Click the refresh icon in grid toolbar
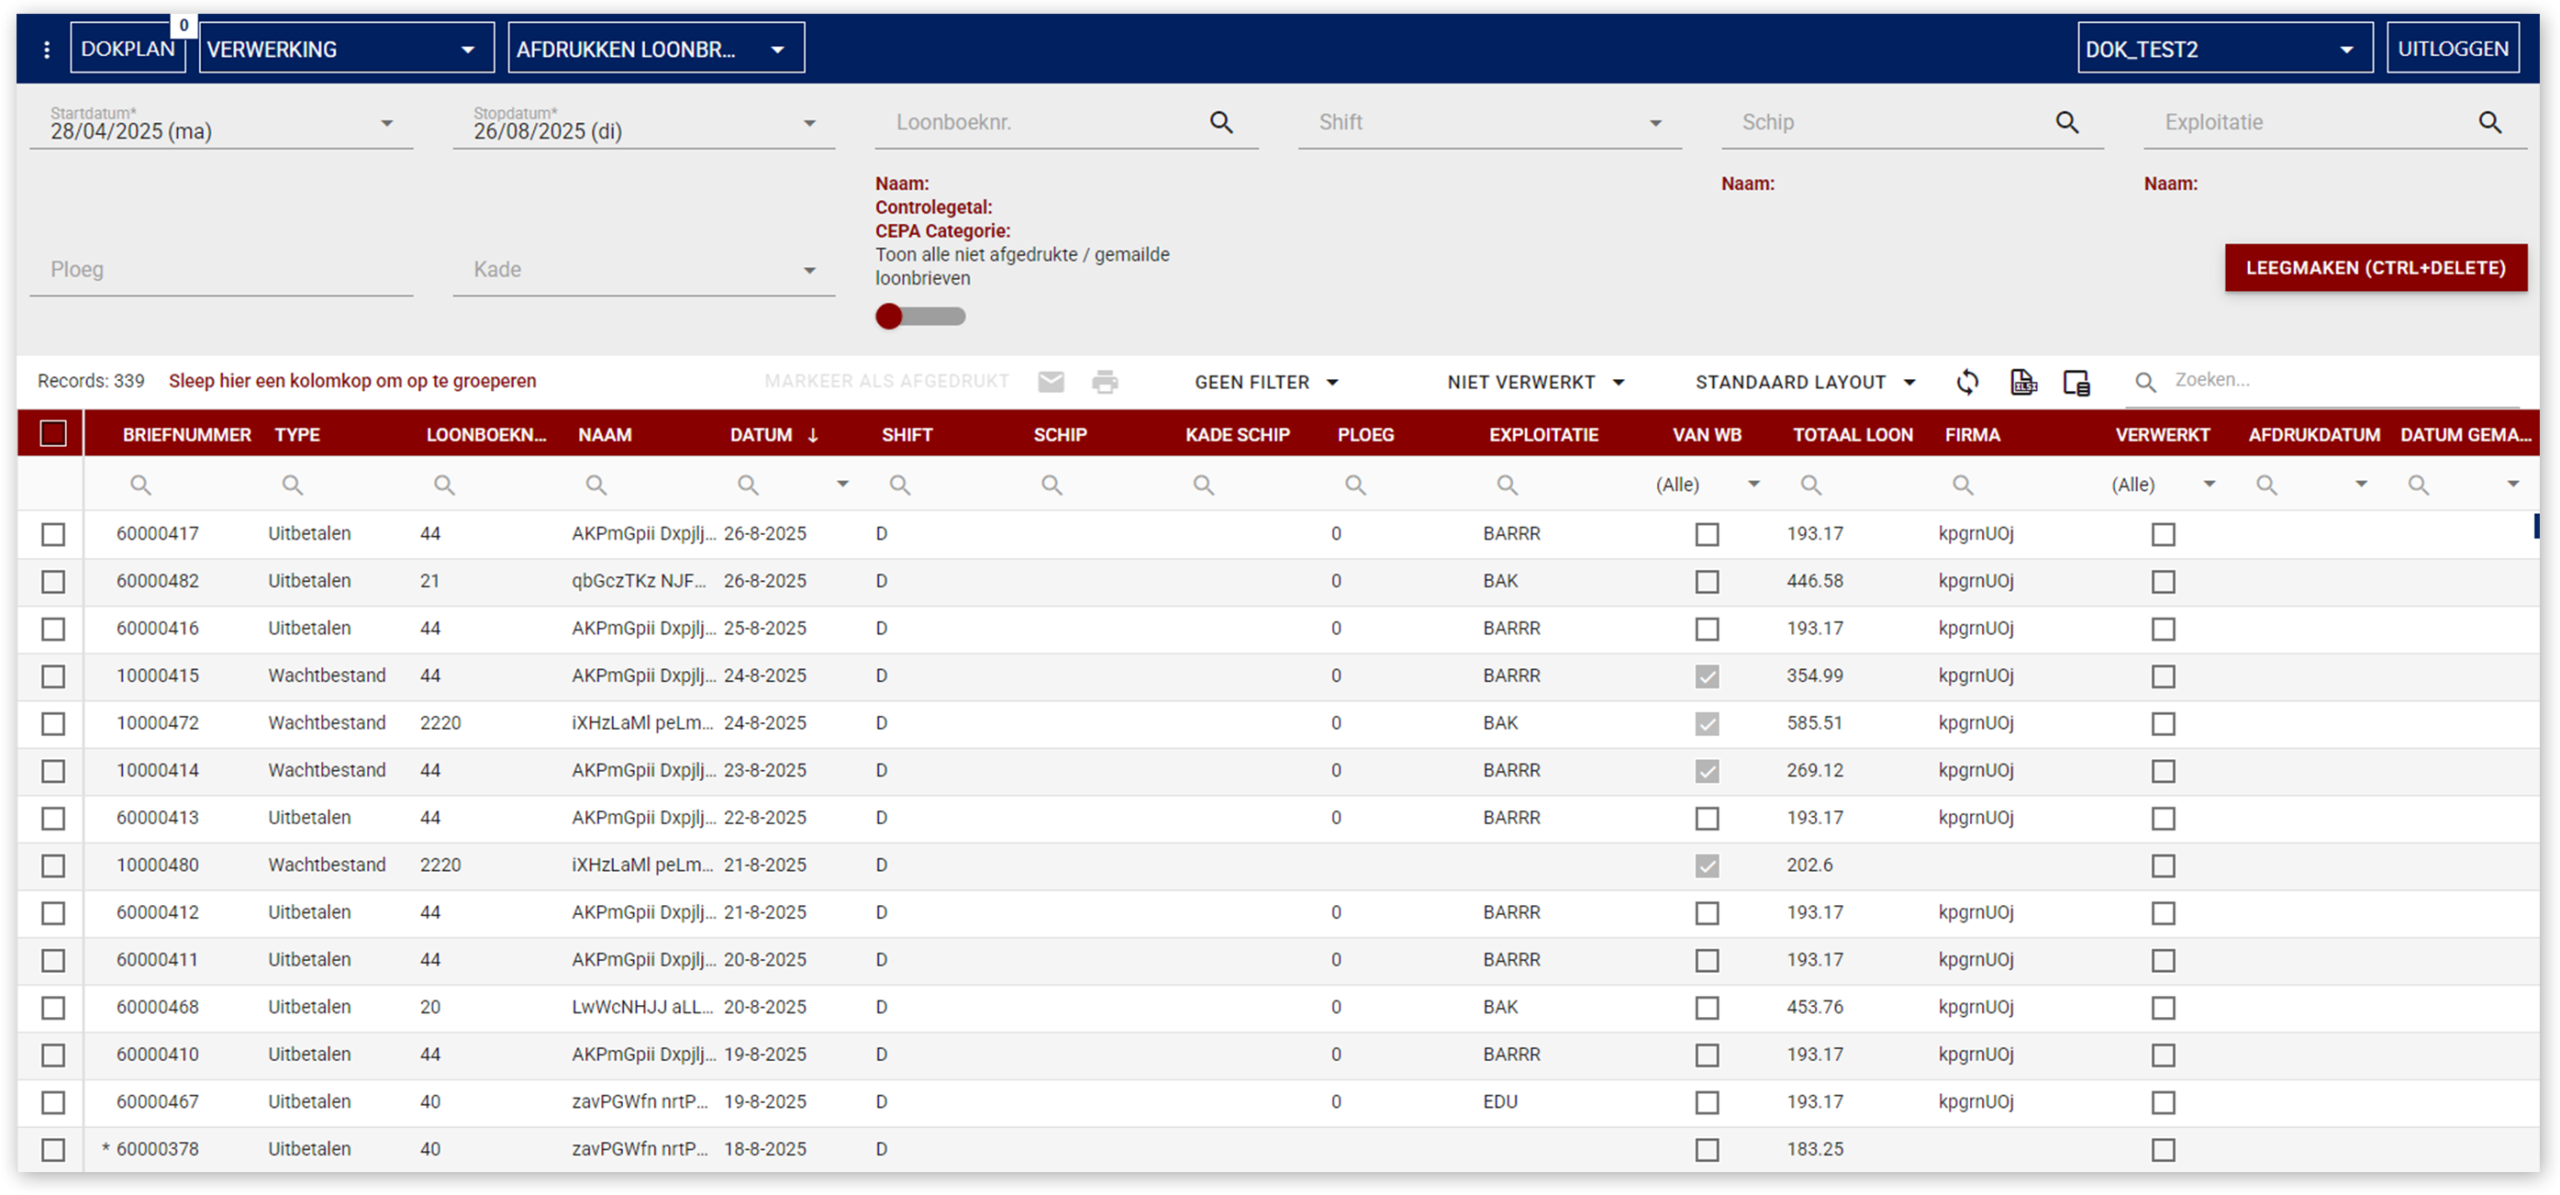The height and width of the screenshot is (1195, 2560). 1967,382
